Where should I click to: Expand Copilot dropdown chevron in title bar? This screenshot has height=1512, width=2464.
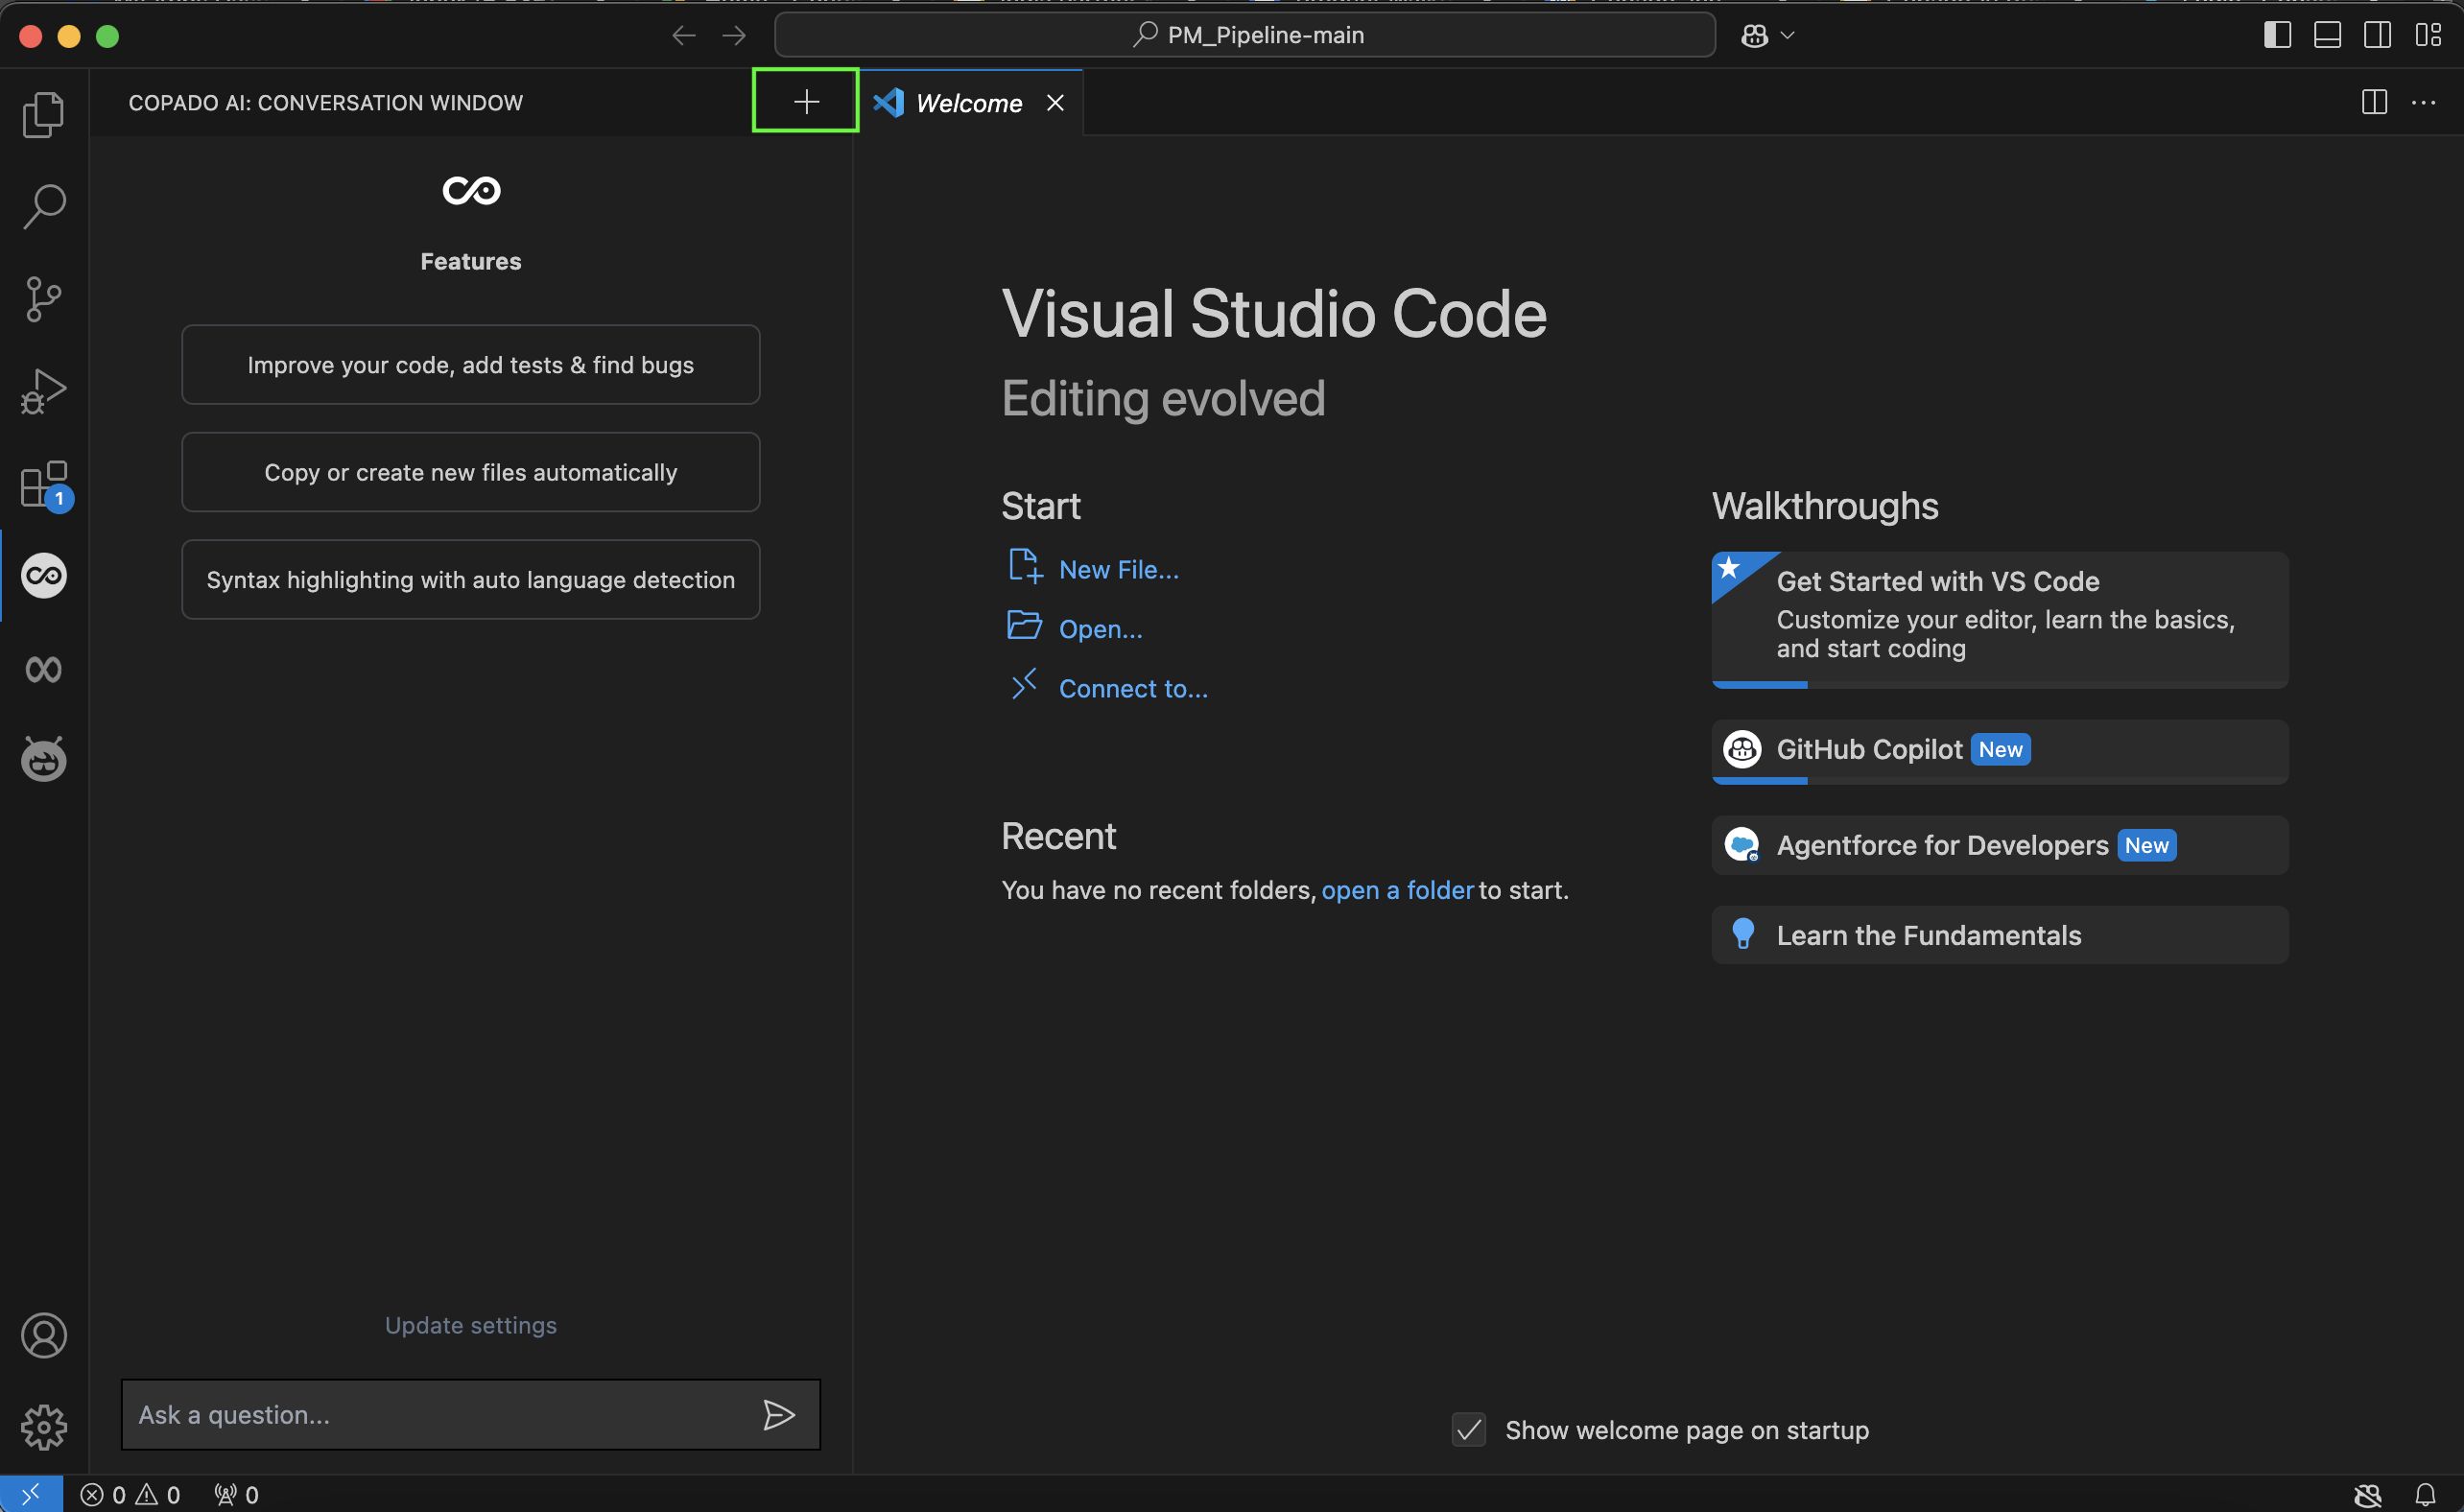1788,36
